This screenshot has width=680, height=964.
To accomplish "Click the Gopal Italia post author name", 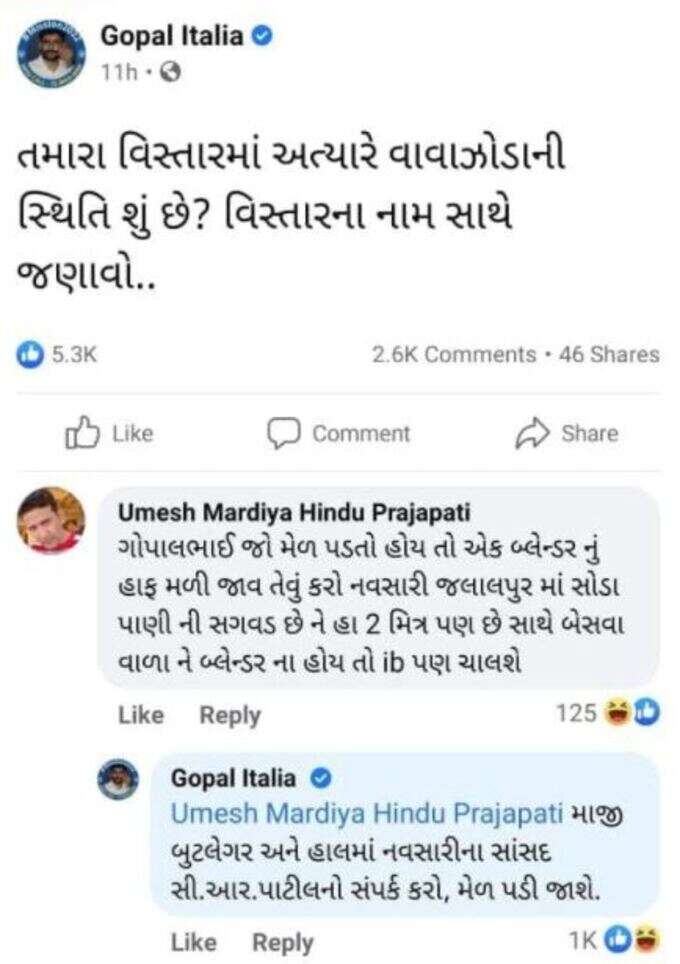I will click(171, 37).
